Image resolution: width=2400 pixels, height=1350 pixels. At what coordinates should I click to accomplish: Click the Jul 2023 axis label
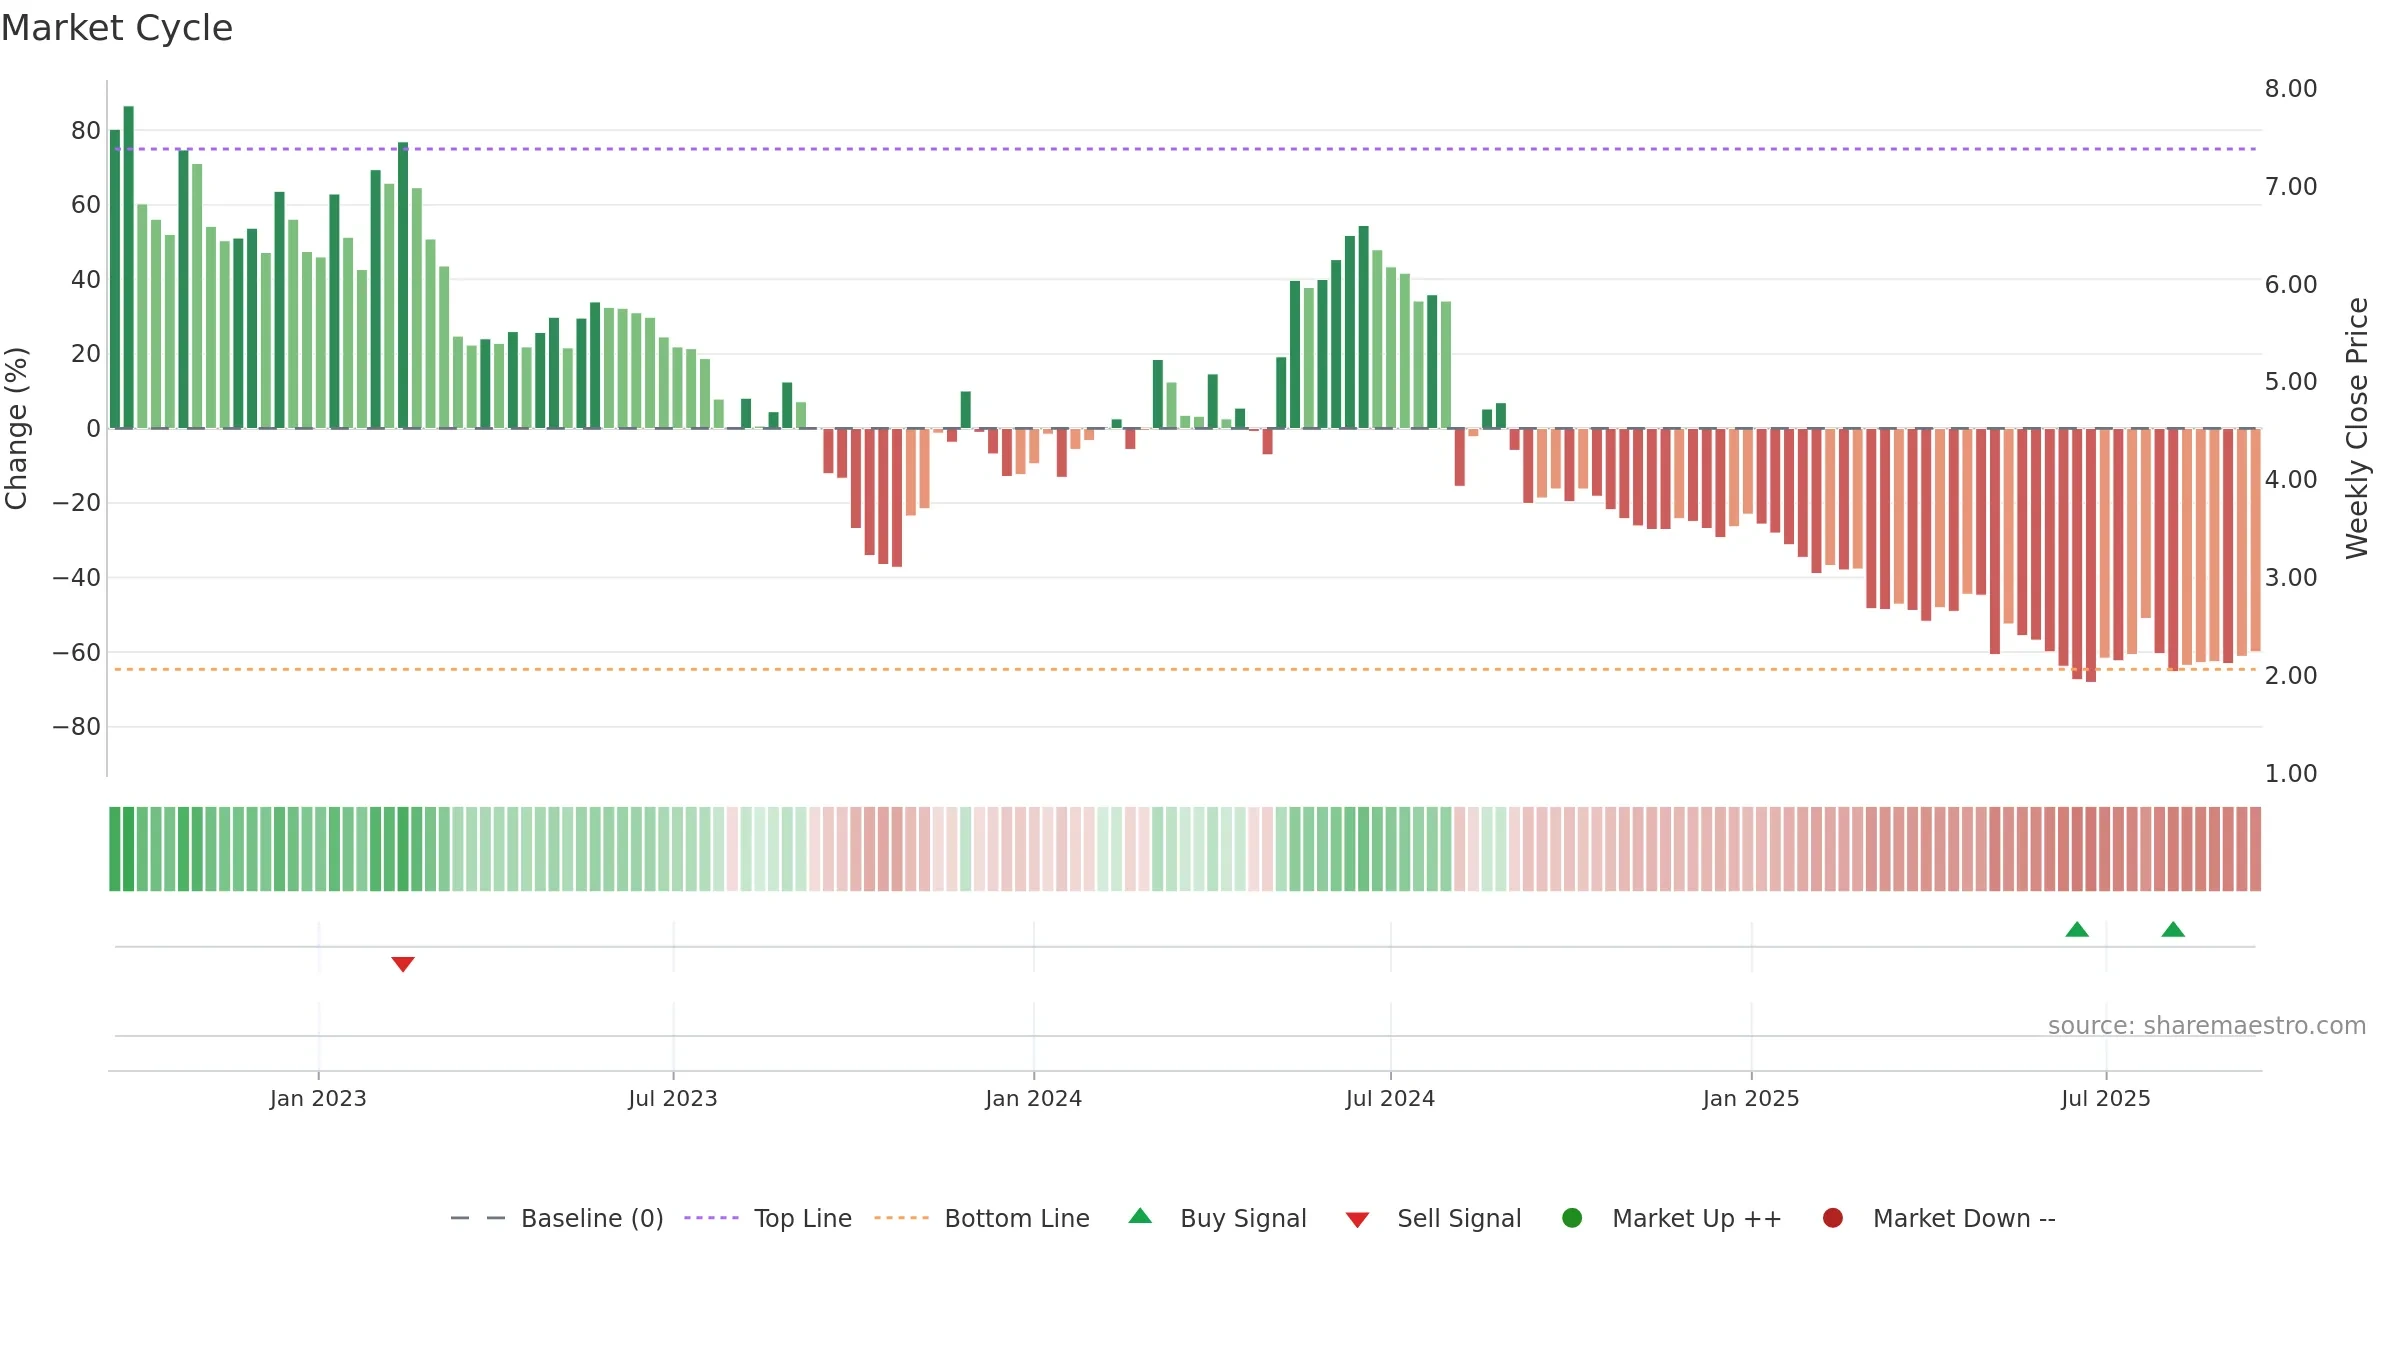tap(673, 1098)
